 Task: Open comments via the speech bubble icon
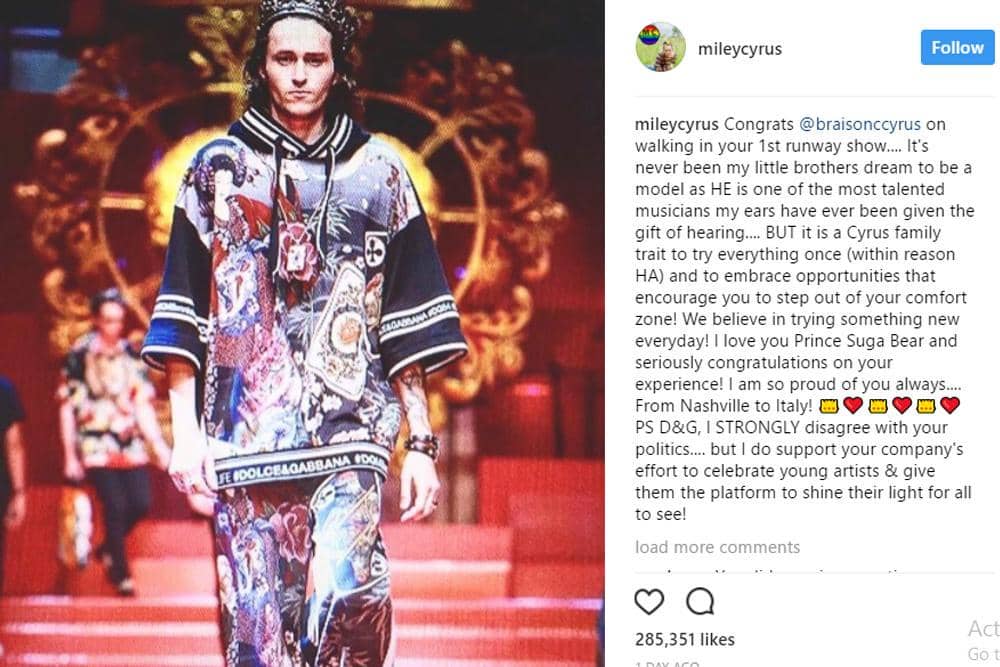click(x=700, y=601)
